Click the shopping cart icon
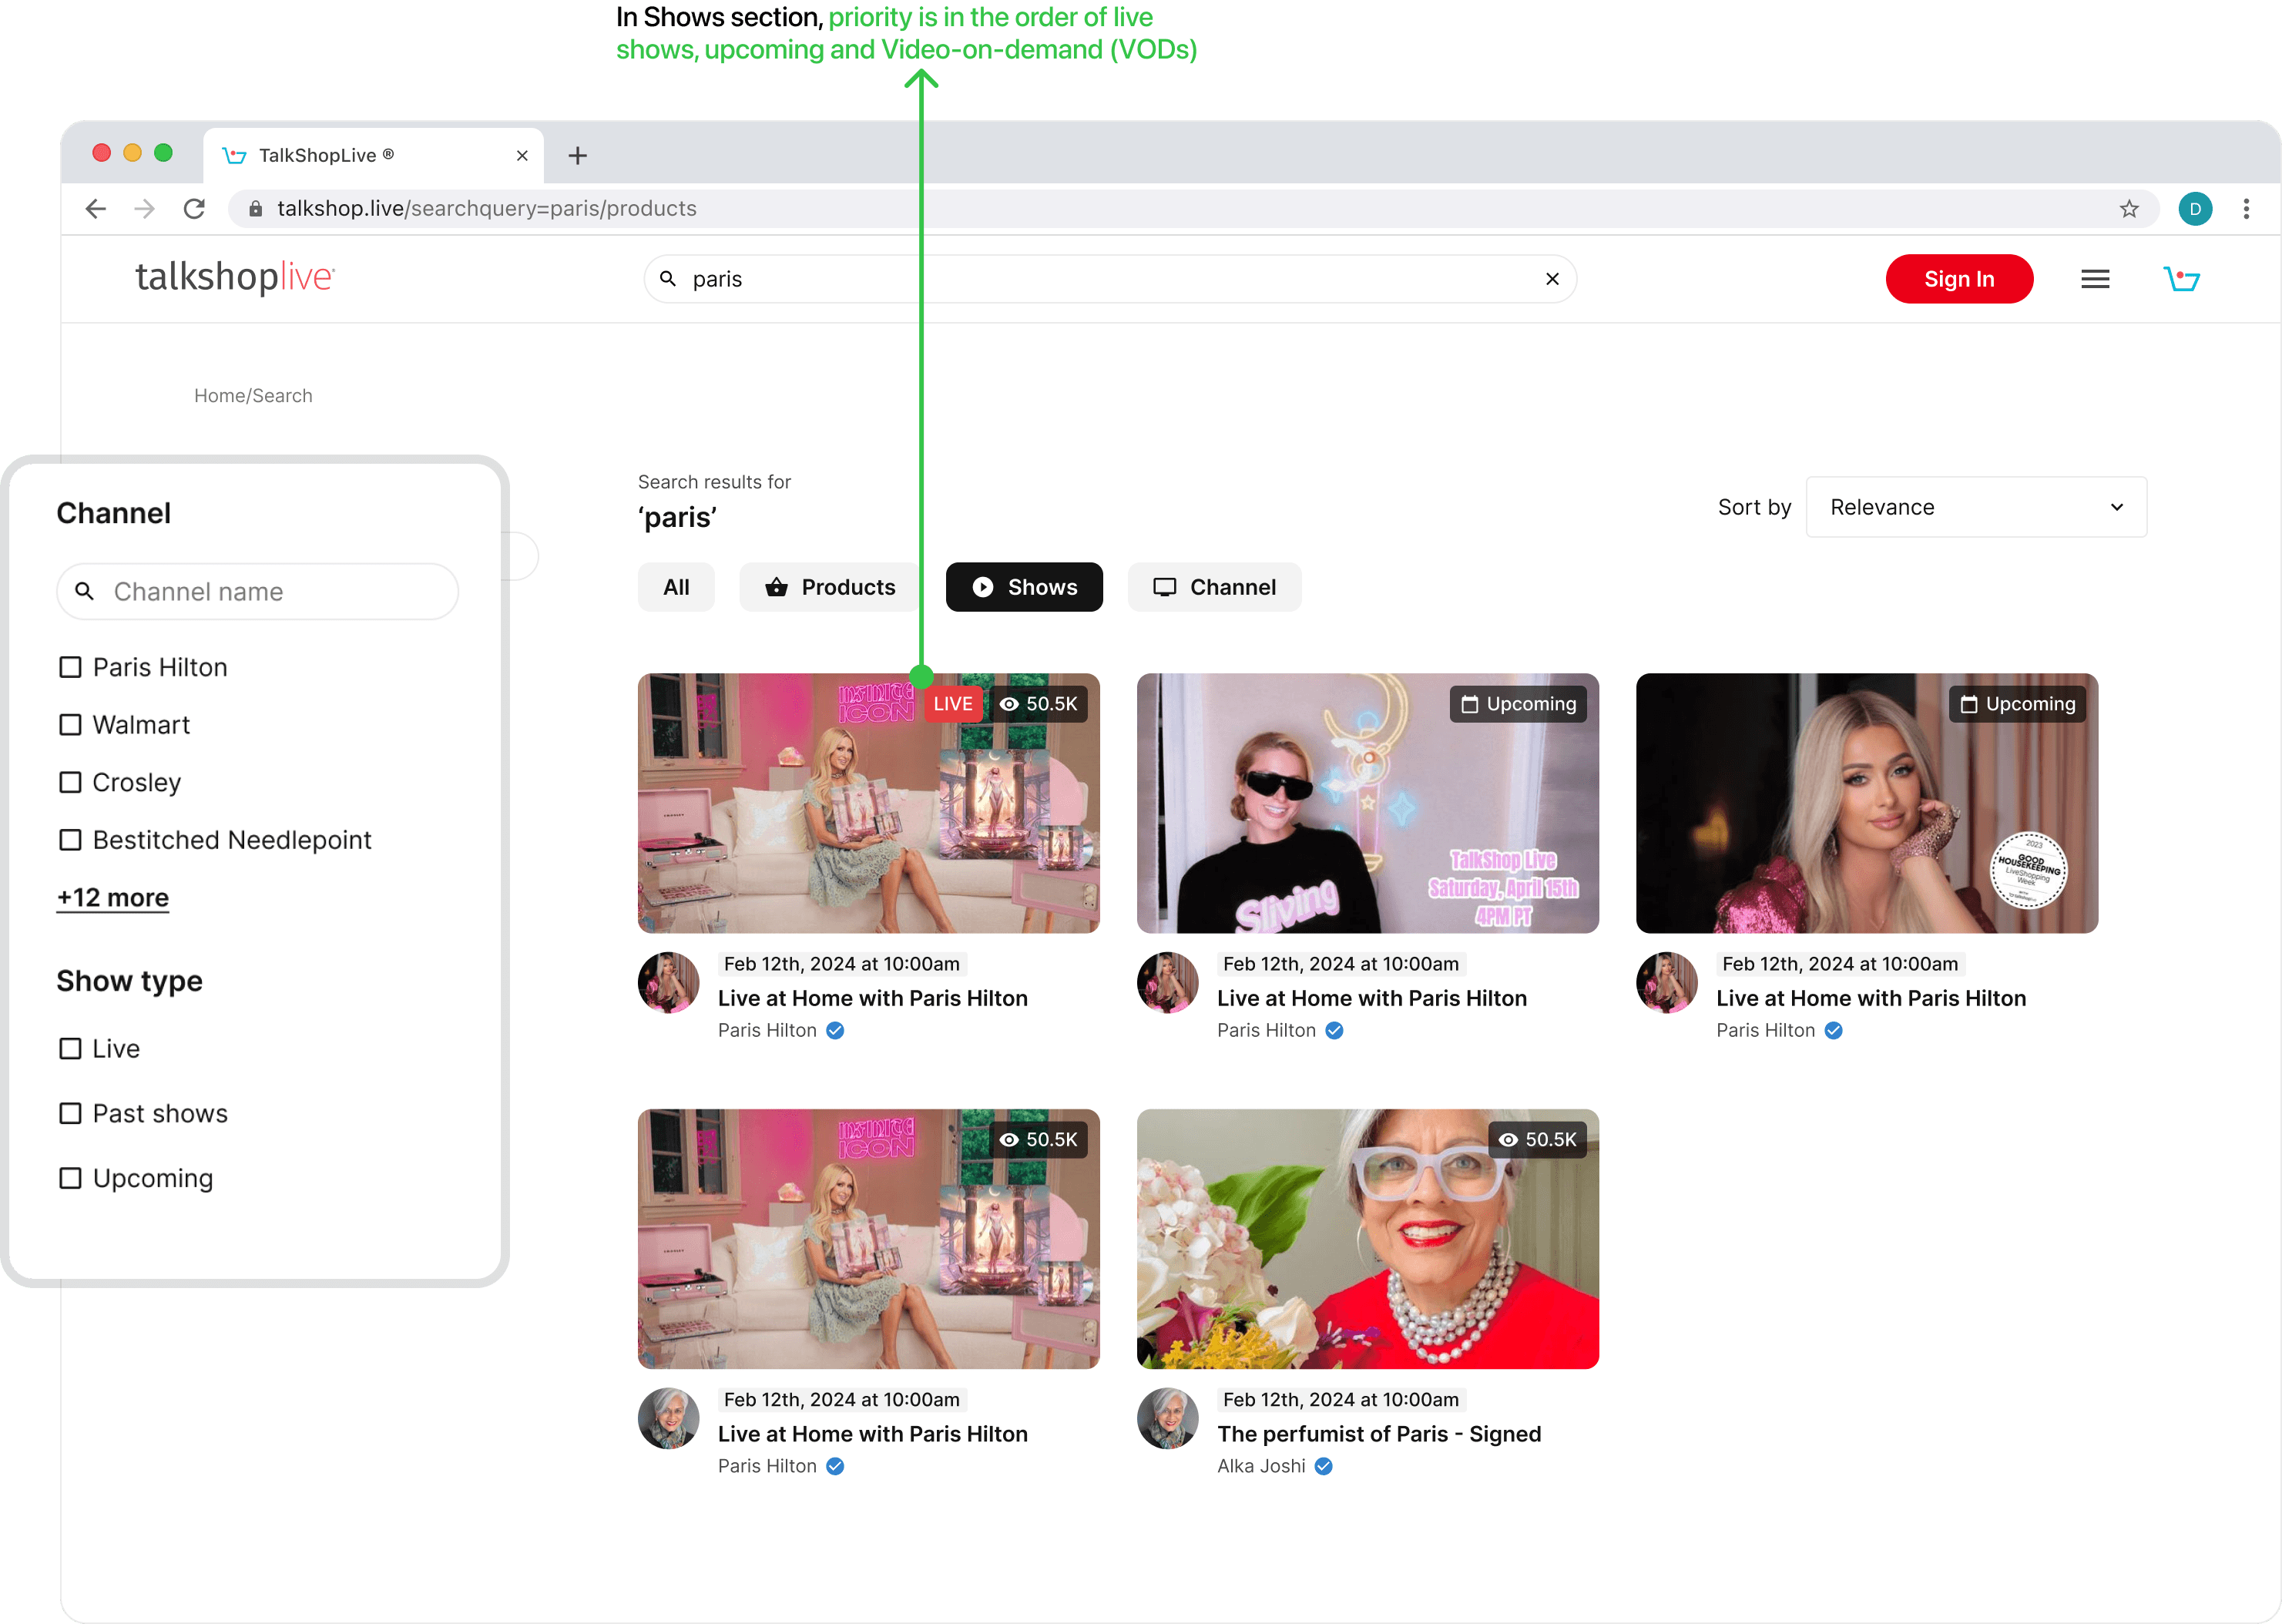This screenshot has width=2282, height=1624. click(2181, 279)
